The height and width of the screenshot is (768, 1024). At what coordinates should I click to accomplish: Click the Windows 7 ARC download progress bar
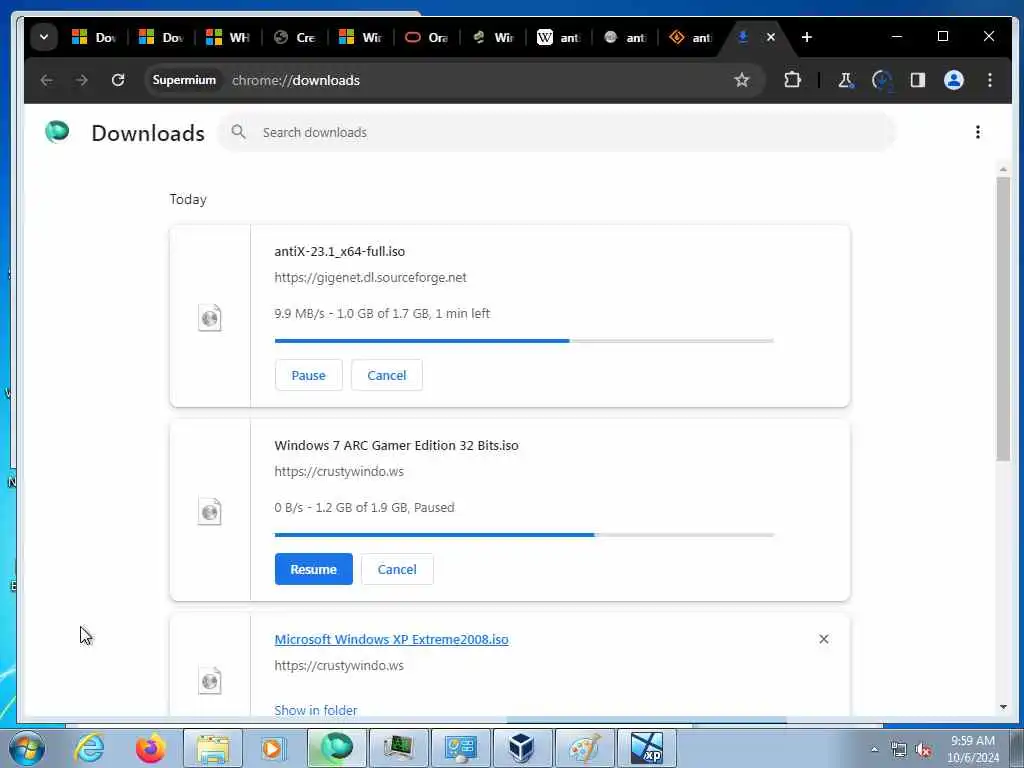[x=524, y=535]
